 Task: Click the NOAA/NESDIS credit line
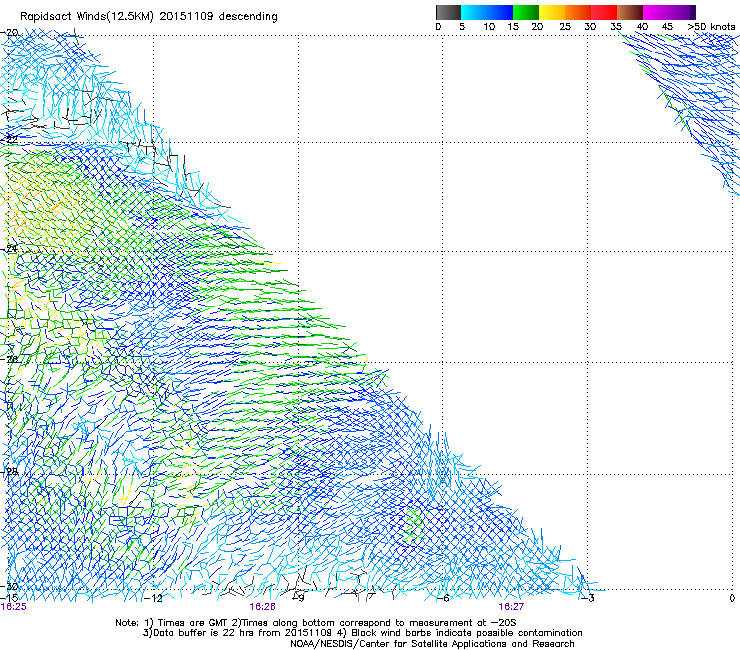tap(432, 644)
